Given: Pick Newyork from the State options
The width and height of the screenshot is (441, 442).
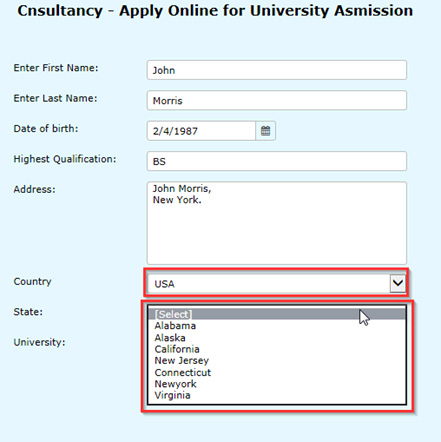Looking at the screenshot, I should pyautogui.click(x=175, y=384).
